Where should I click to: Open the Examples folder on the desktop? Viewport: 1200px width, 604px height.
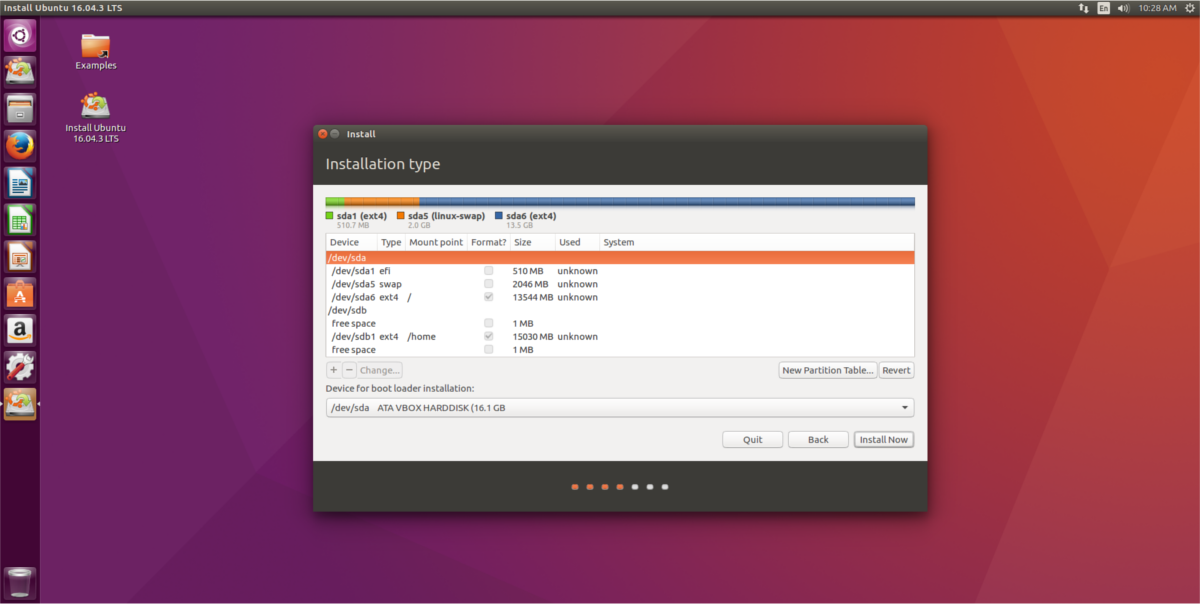[x=95, y=48]
